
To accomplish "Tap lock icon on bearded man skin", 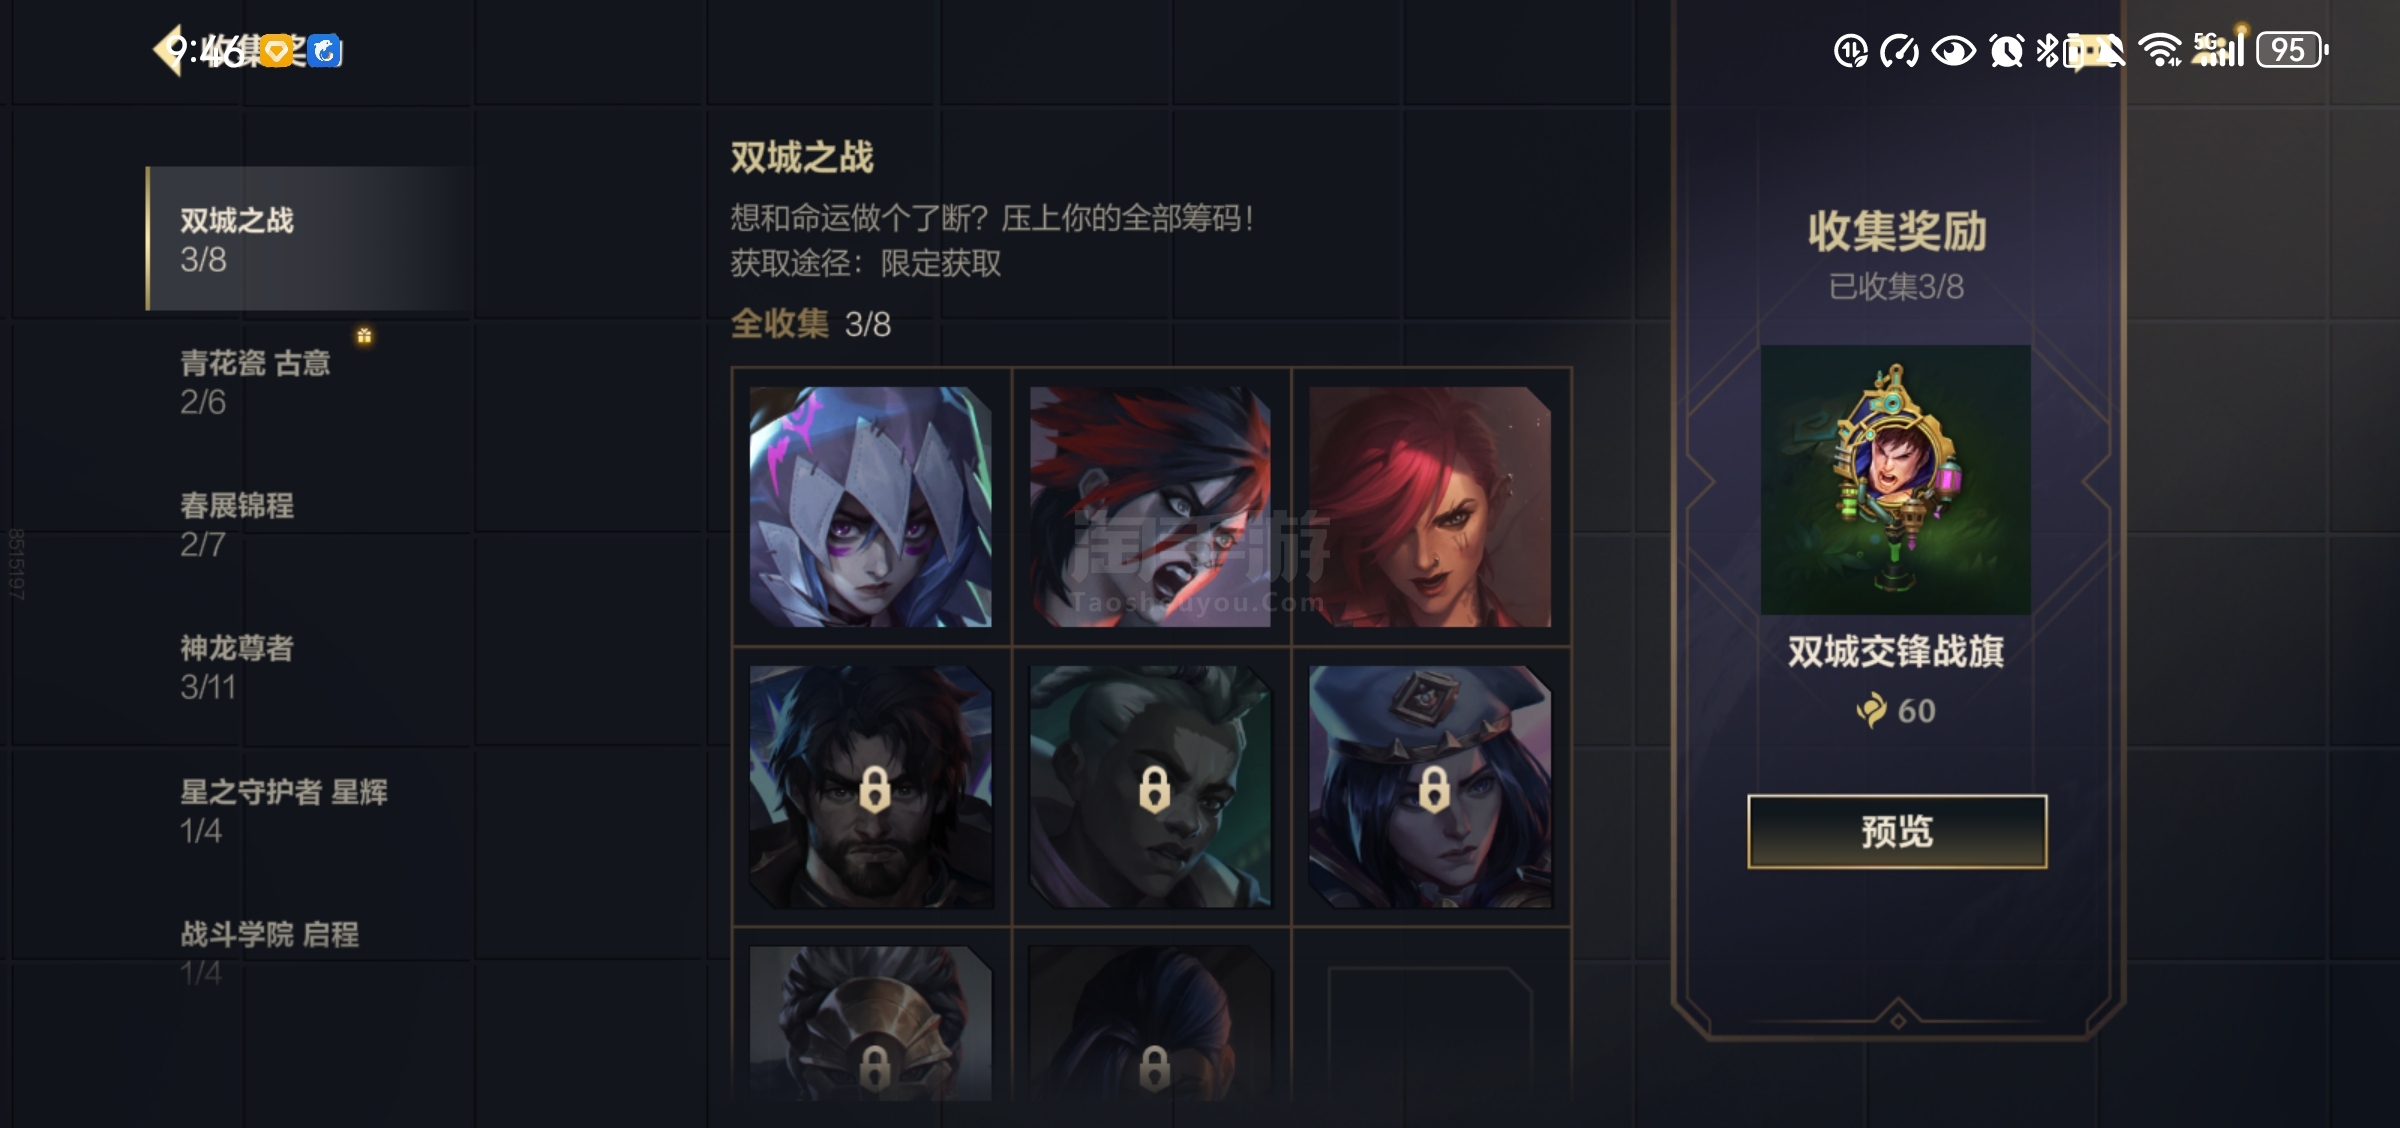I will pyautogui.click(x=874, y=789).
